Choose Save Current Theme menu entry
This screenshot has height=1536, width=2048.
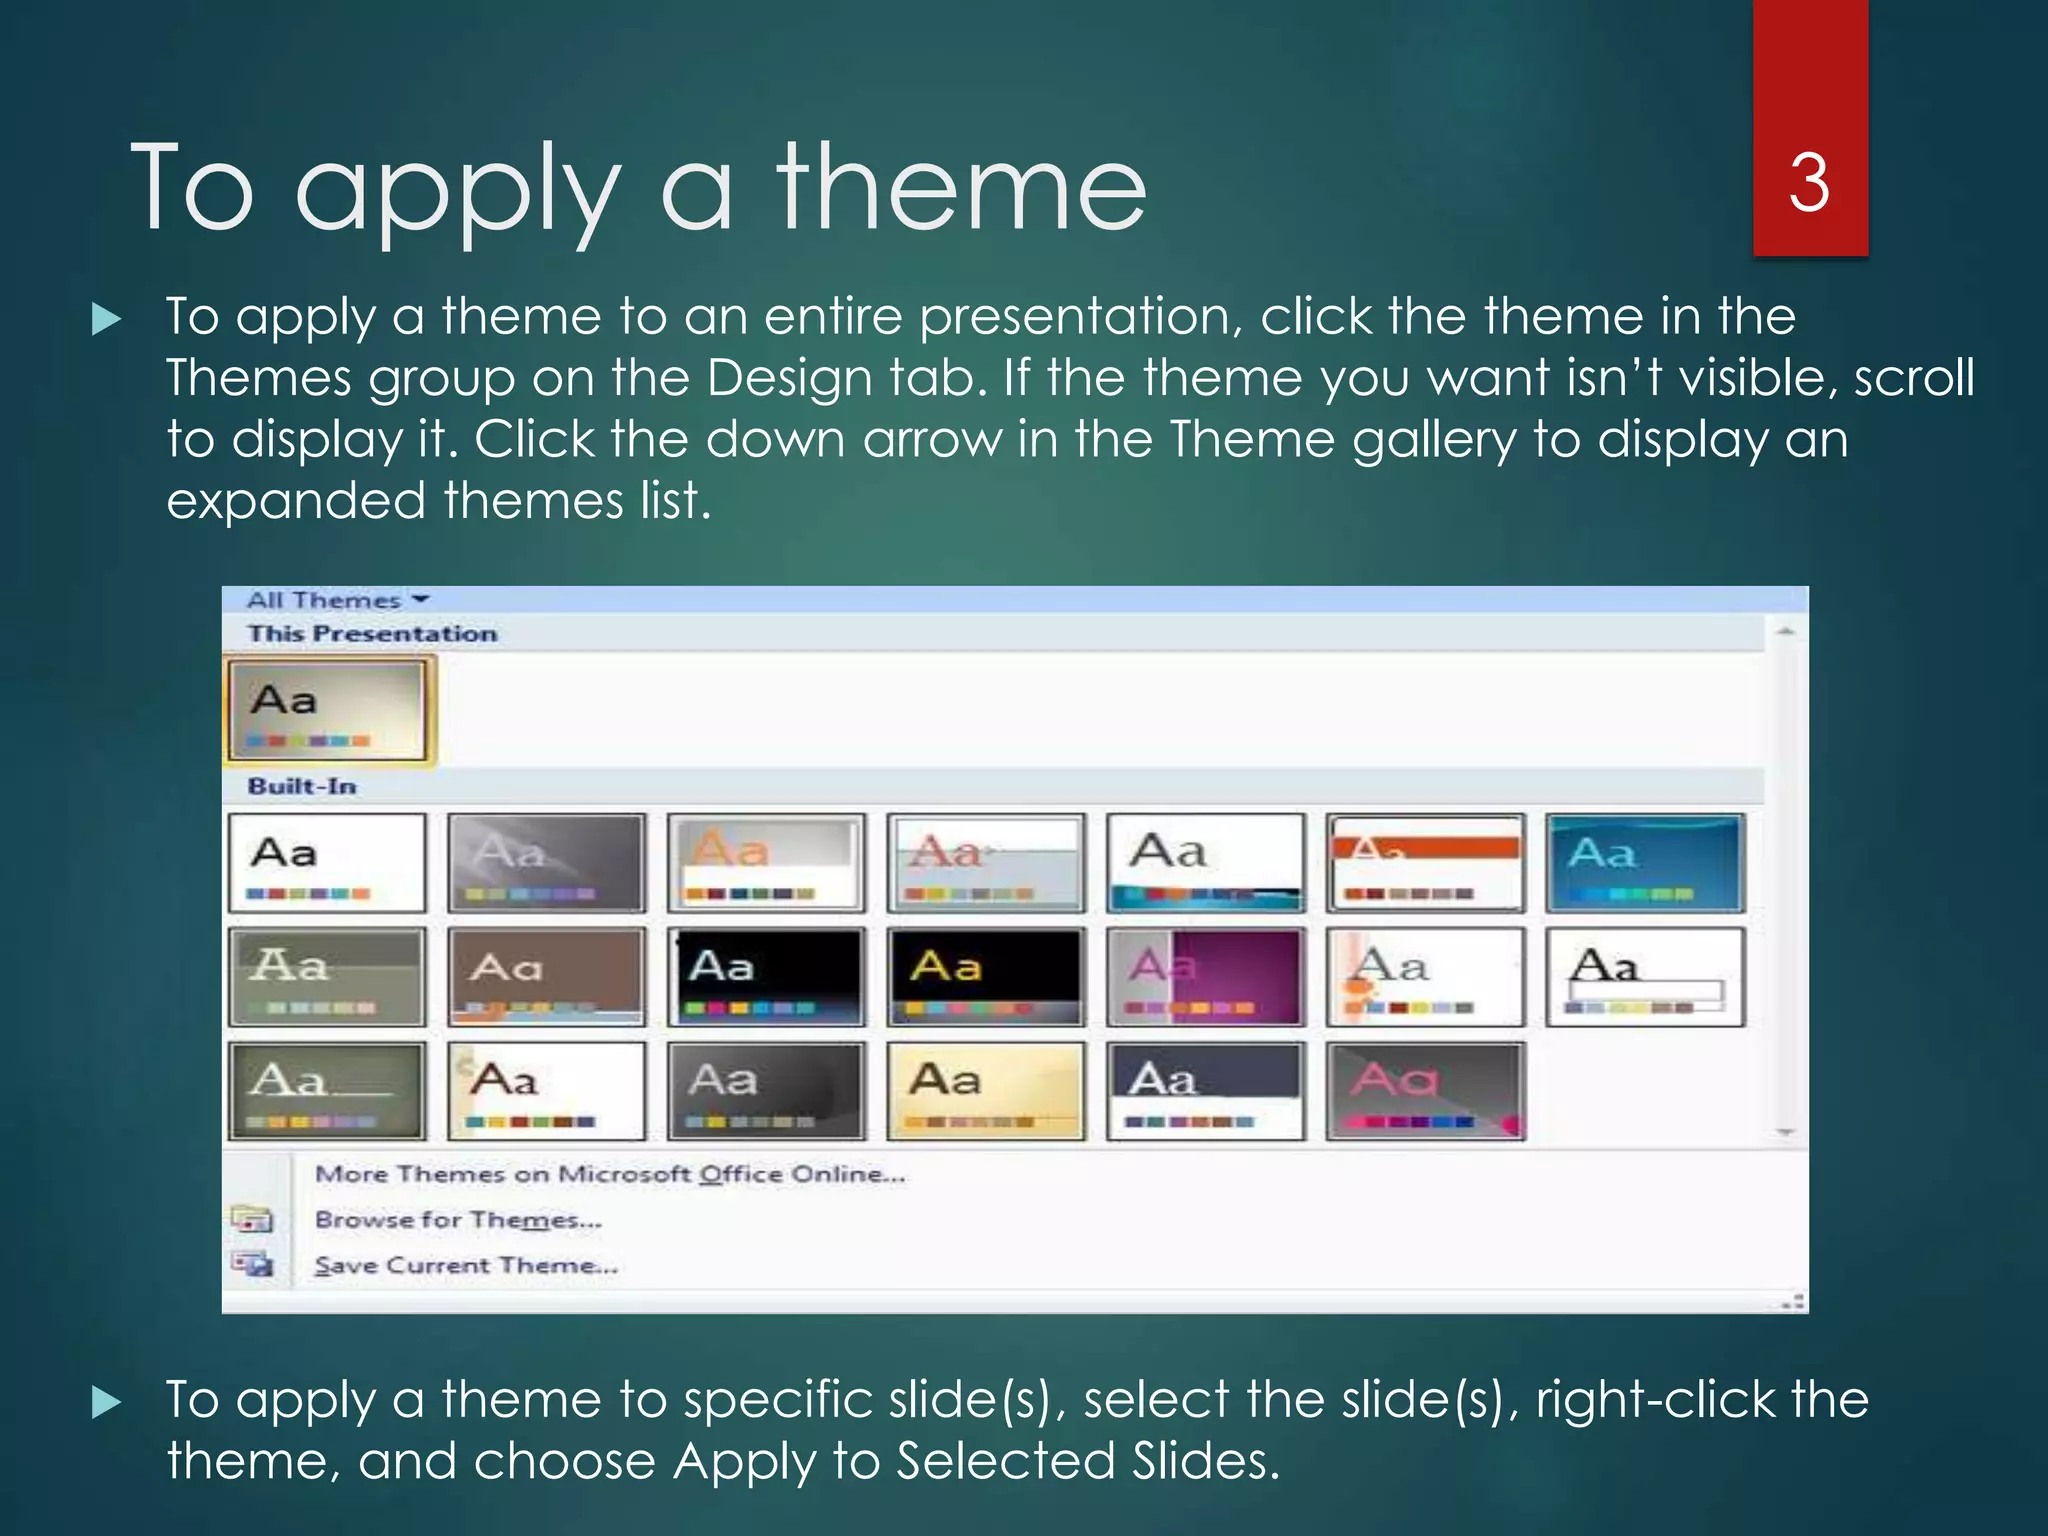[466, 1265]
